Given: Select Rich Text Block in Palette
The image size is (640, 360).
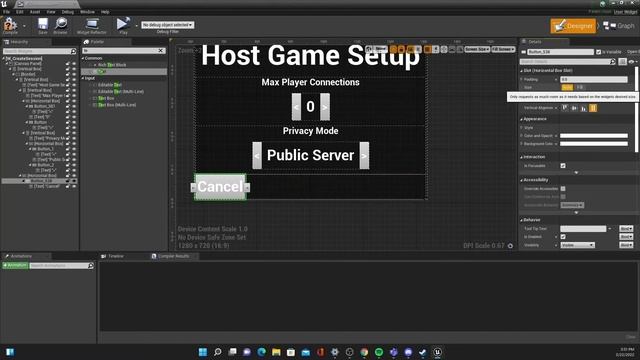Looking at the screenshot, I should [112, 65].
